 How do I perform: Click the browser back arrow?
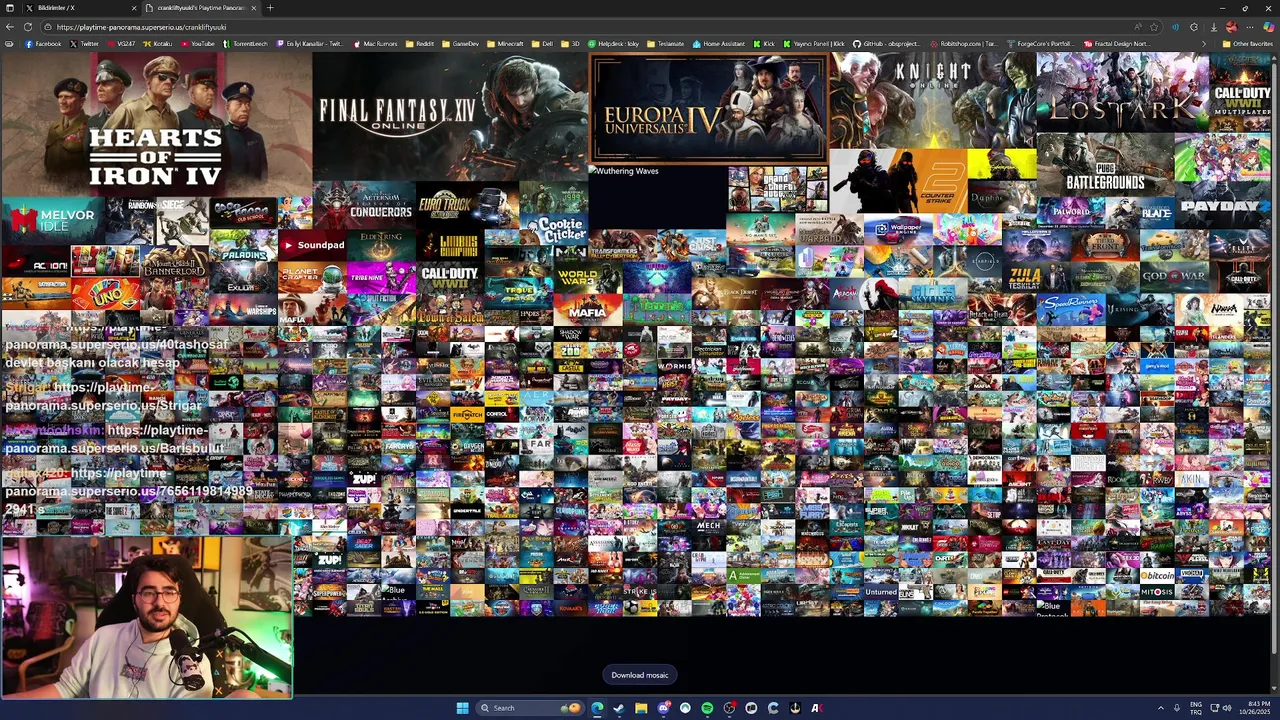(x=10, y=27)
